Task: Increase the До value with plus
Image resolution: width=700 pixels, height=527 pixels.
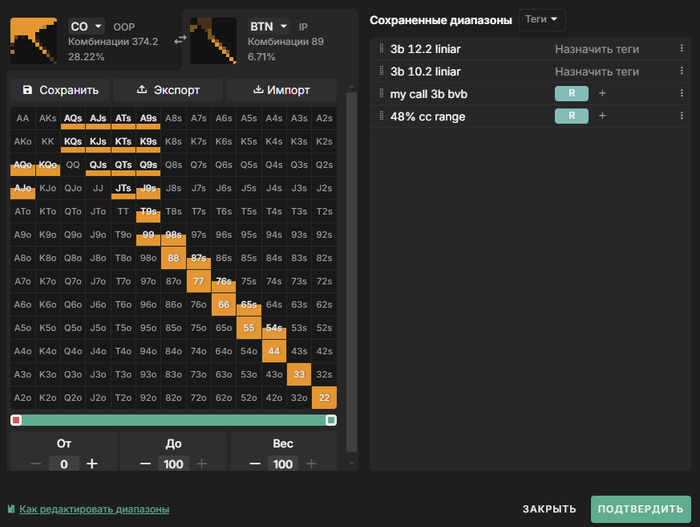Action: pos(201,464)
